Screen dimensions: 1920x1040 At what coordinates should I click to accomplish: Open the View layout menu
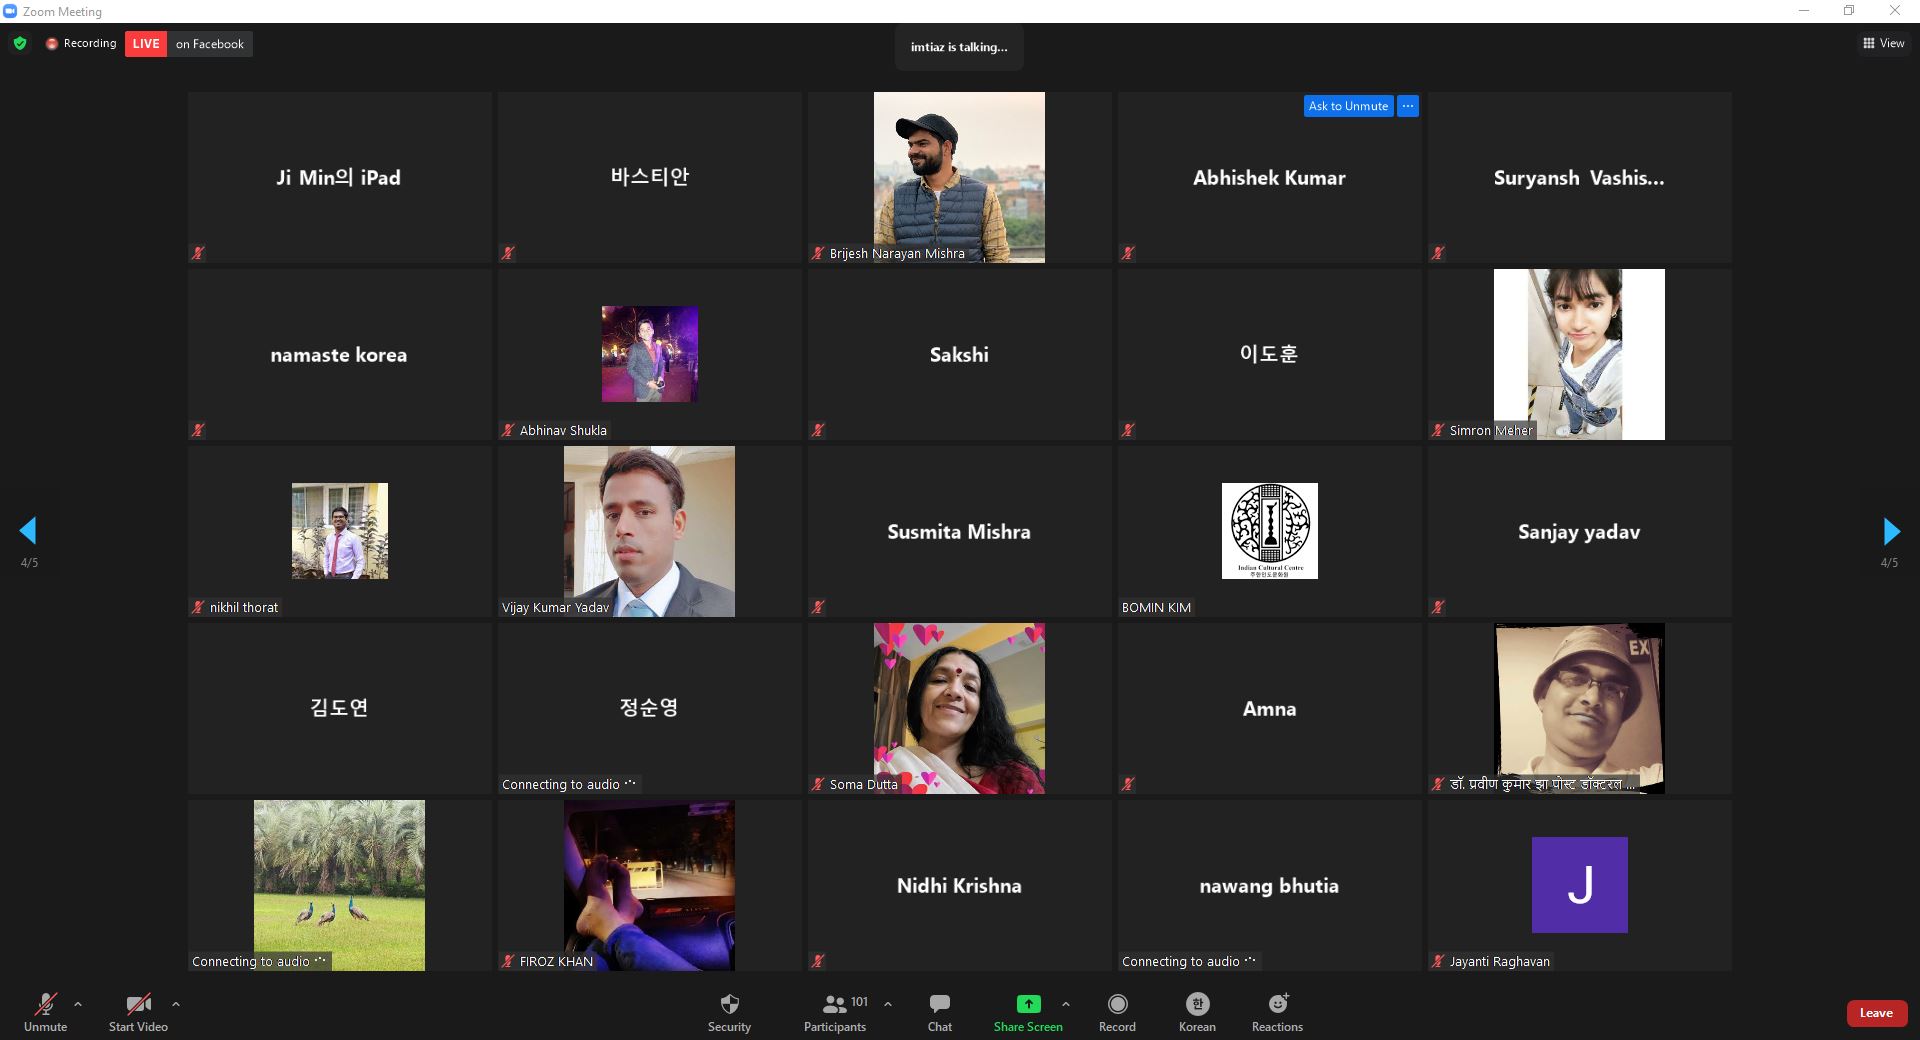1883,43
